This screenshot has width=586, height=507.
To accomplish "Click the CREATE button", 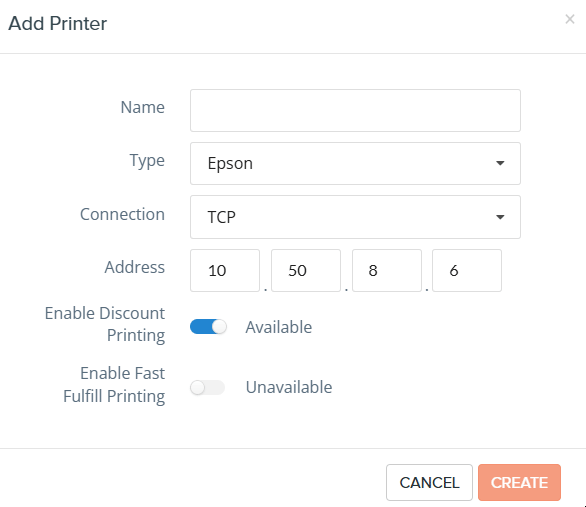I will (x=519, y=482).
